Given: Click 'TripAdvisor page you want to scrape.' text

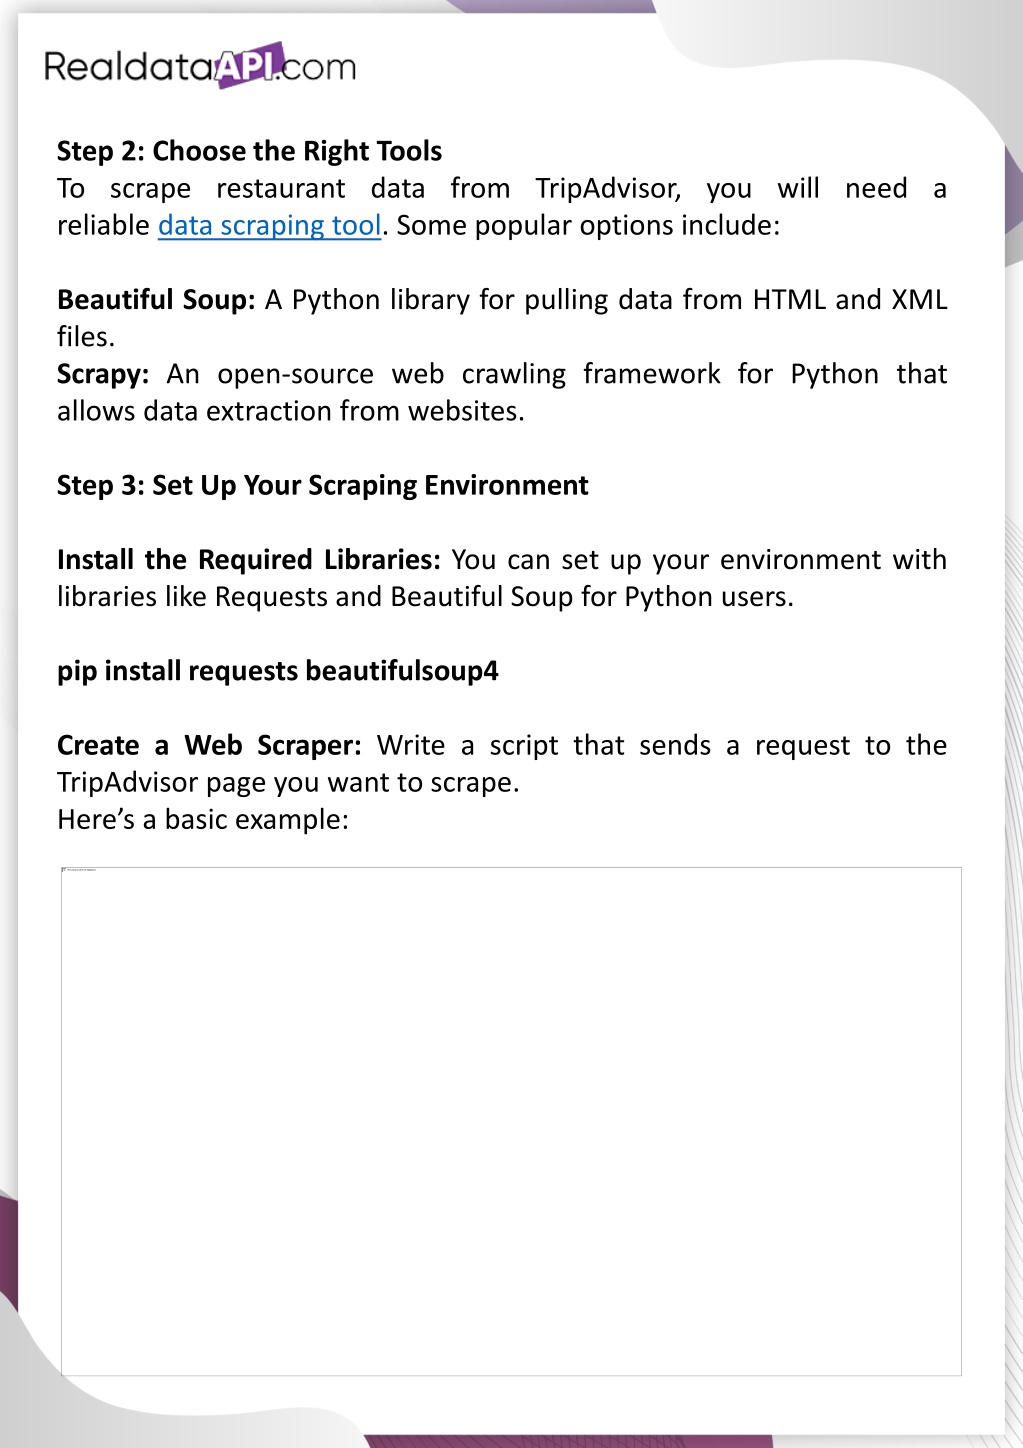Looking at the screenshot, I should point(288,783).
